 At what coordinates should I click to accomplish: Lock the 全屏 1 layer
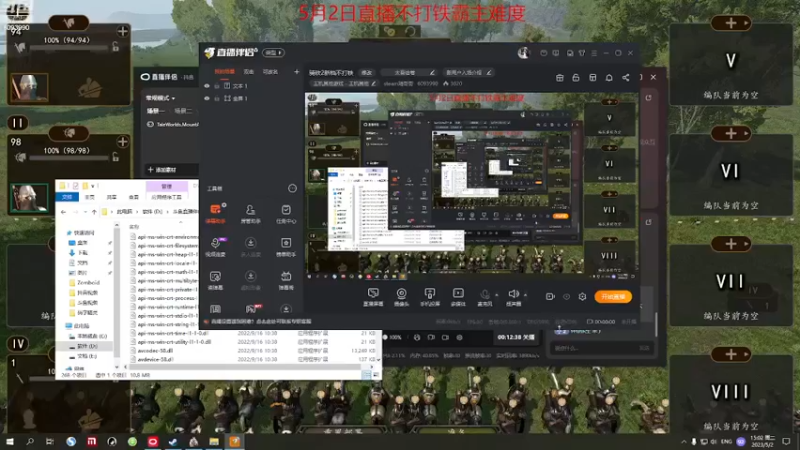pyautogui.click(x=217, y=98)
